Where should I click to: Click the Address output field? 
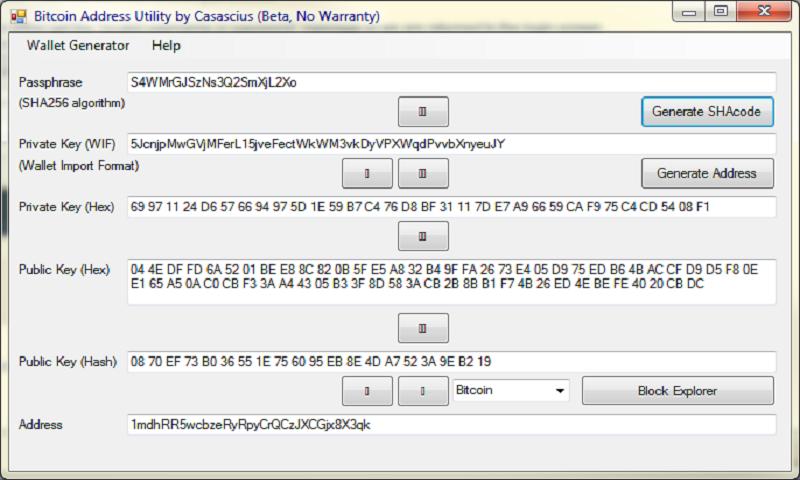[452, 424]
